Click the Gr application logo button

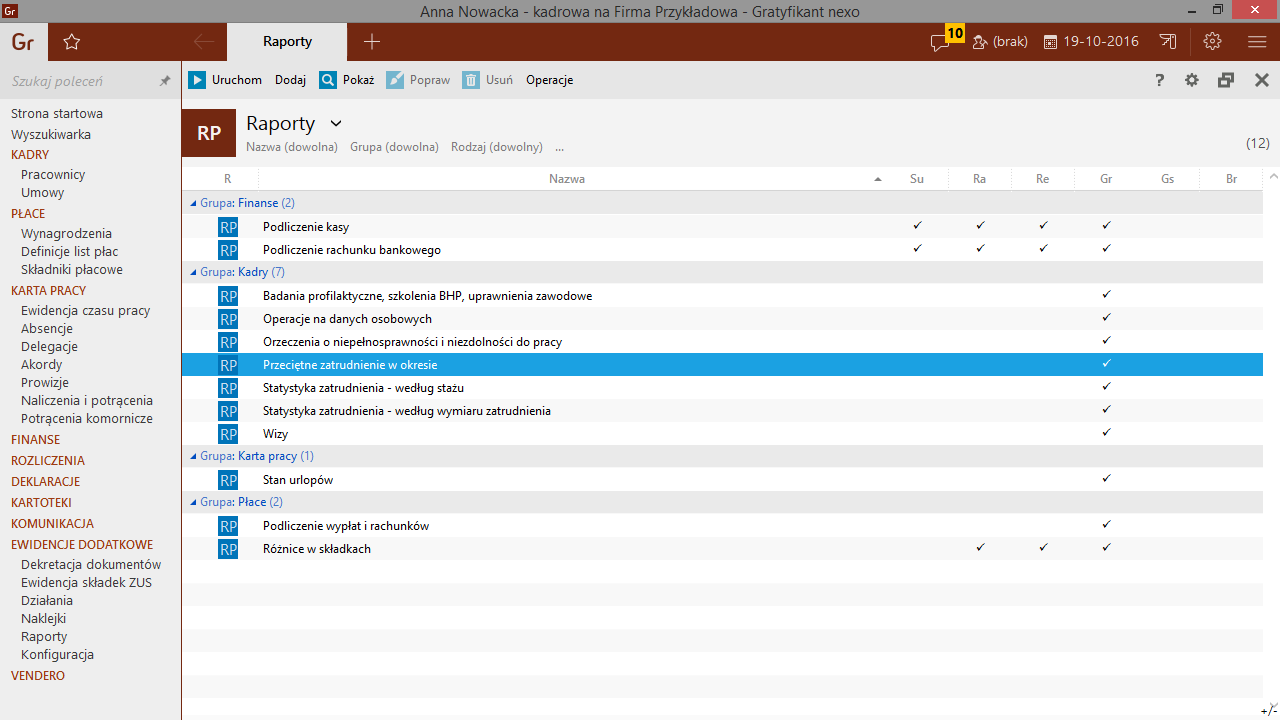pos(23,42)
